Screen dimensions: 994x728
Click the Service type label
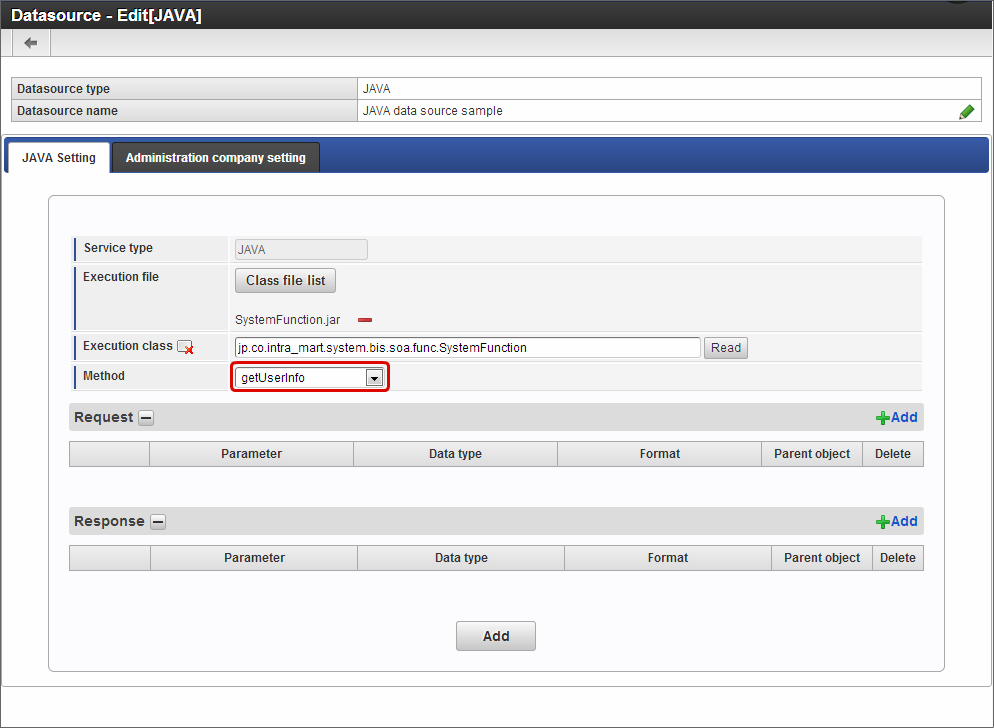click(x=119, y=248)
